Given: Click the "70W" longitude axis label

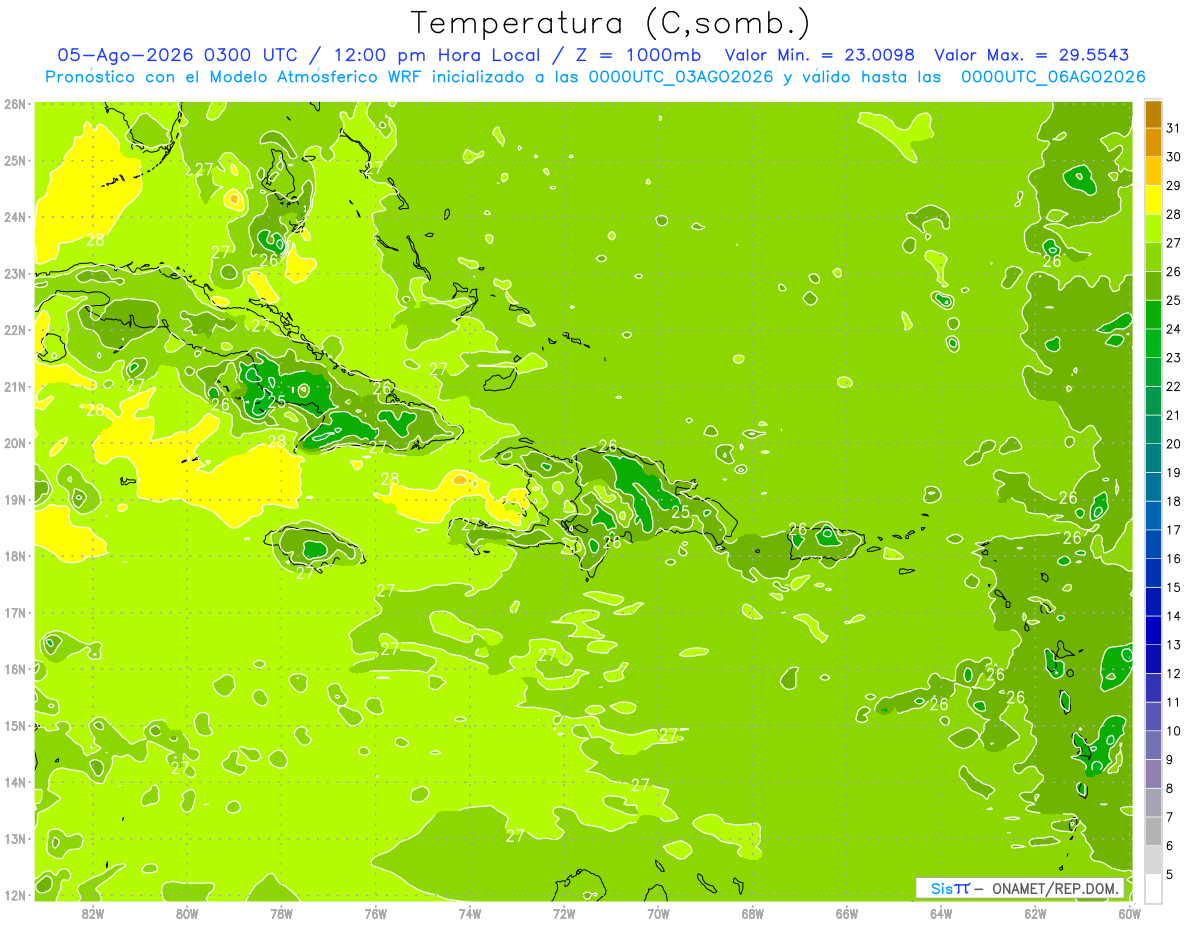Looking at the screenshot, I should [x=658, y=913].
